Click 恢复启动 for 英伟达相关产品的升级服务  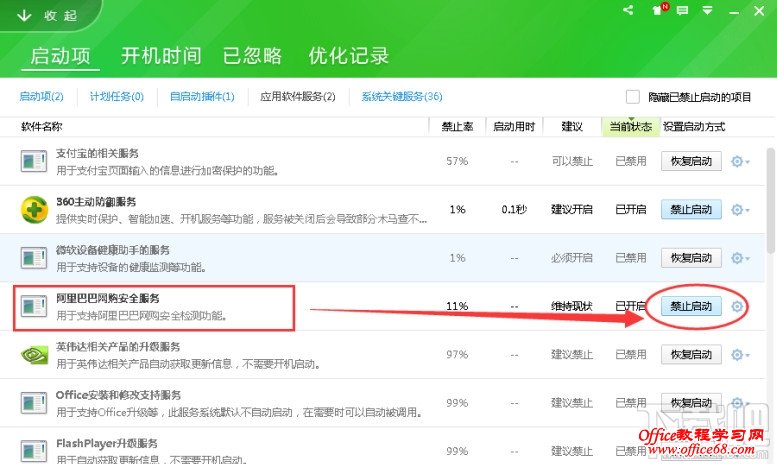click(691, 354)
